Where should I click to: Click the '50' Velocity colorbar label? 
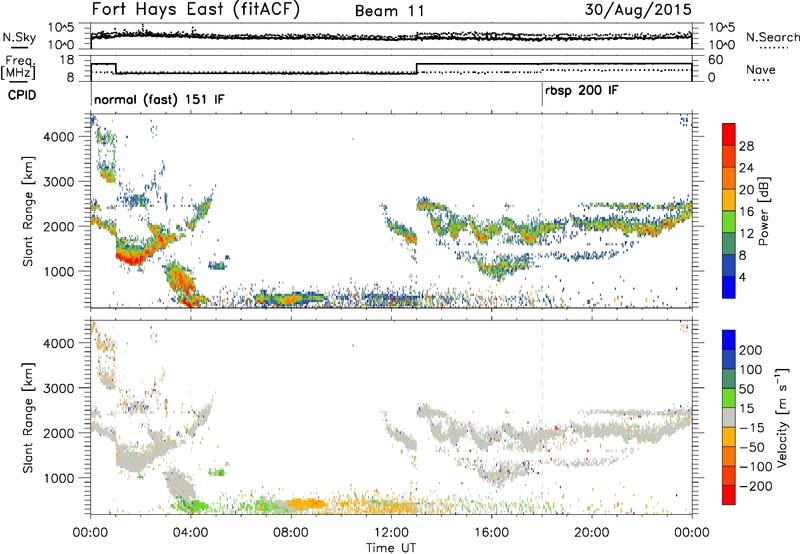[x=746, y=389]
